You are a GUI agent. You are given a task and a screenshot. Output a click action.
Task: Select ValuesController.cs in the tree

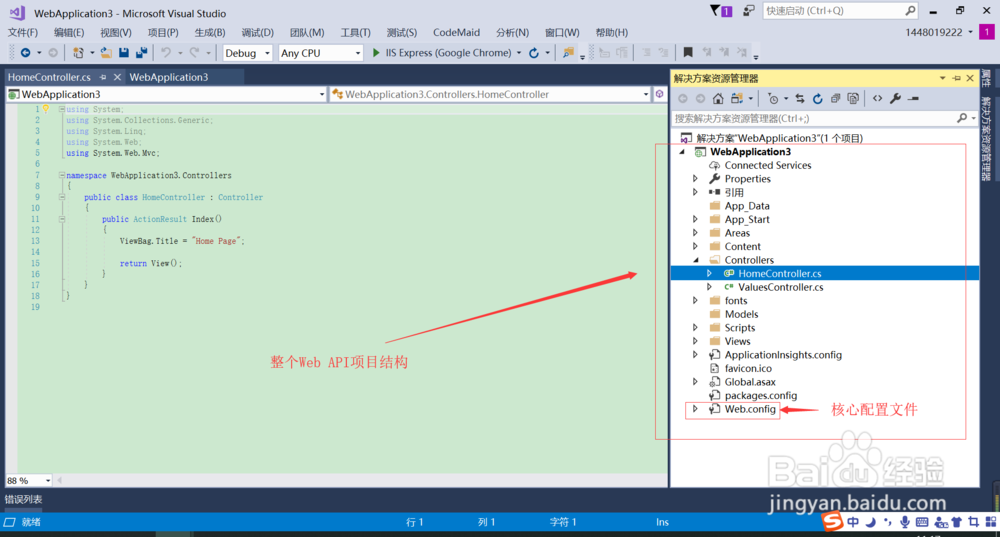coord(781,287)
